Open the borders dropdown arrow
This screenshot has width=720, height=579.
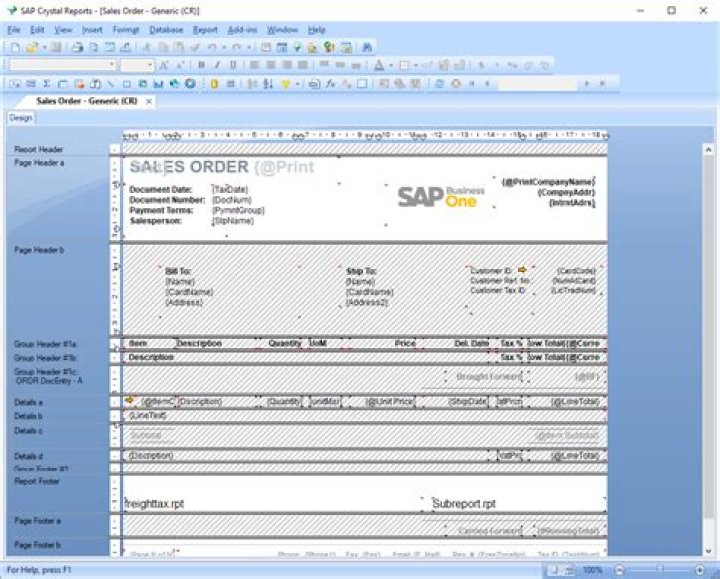[x=416, y=65]
